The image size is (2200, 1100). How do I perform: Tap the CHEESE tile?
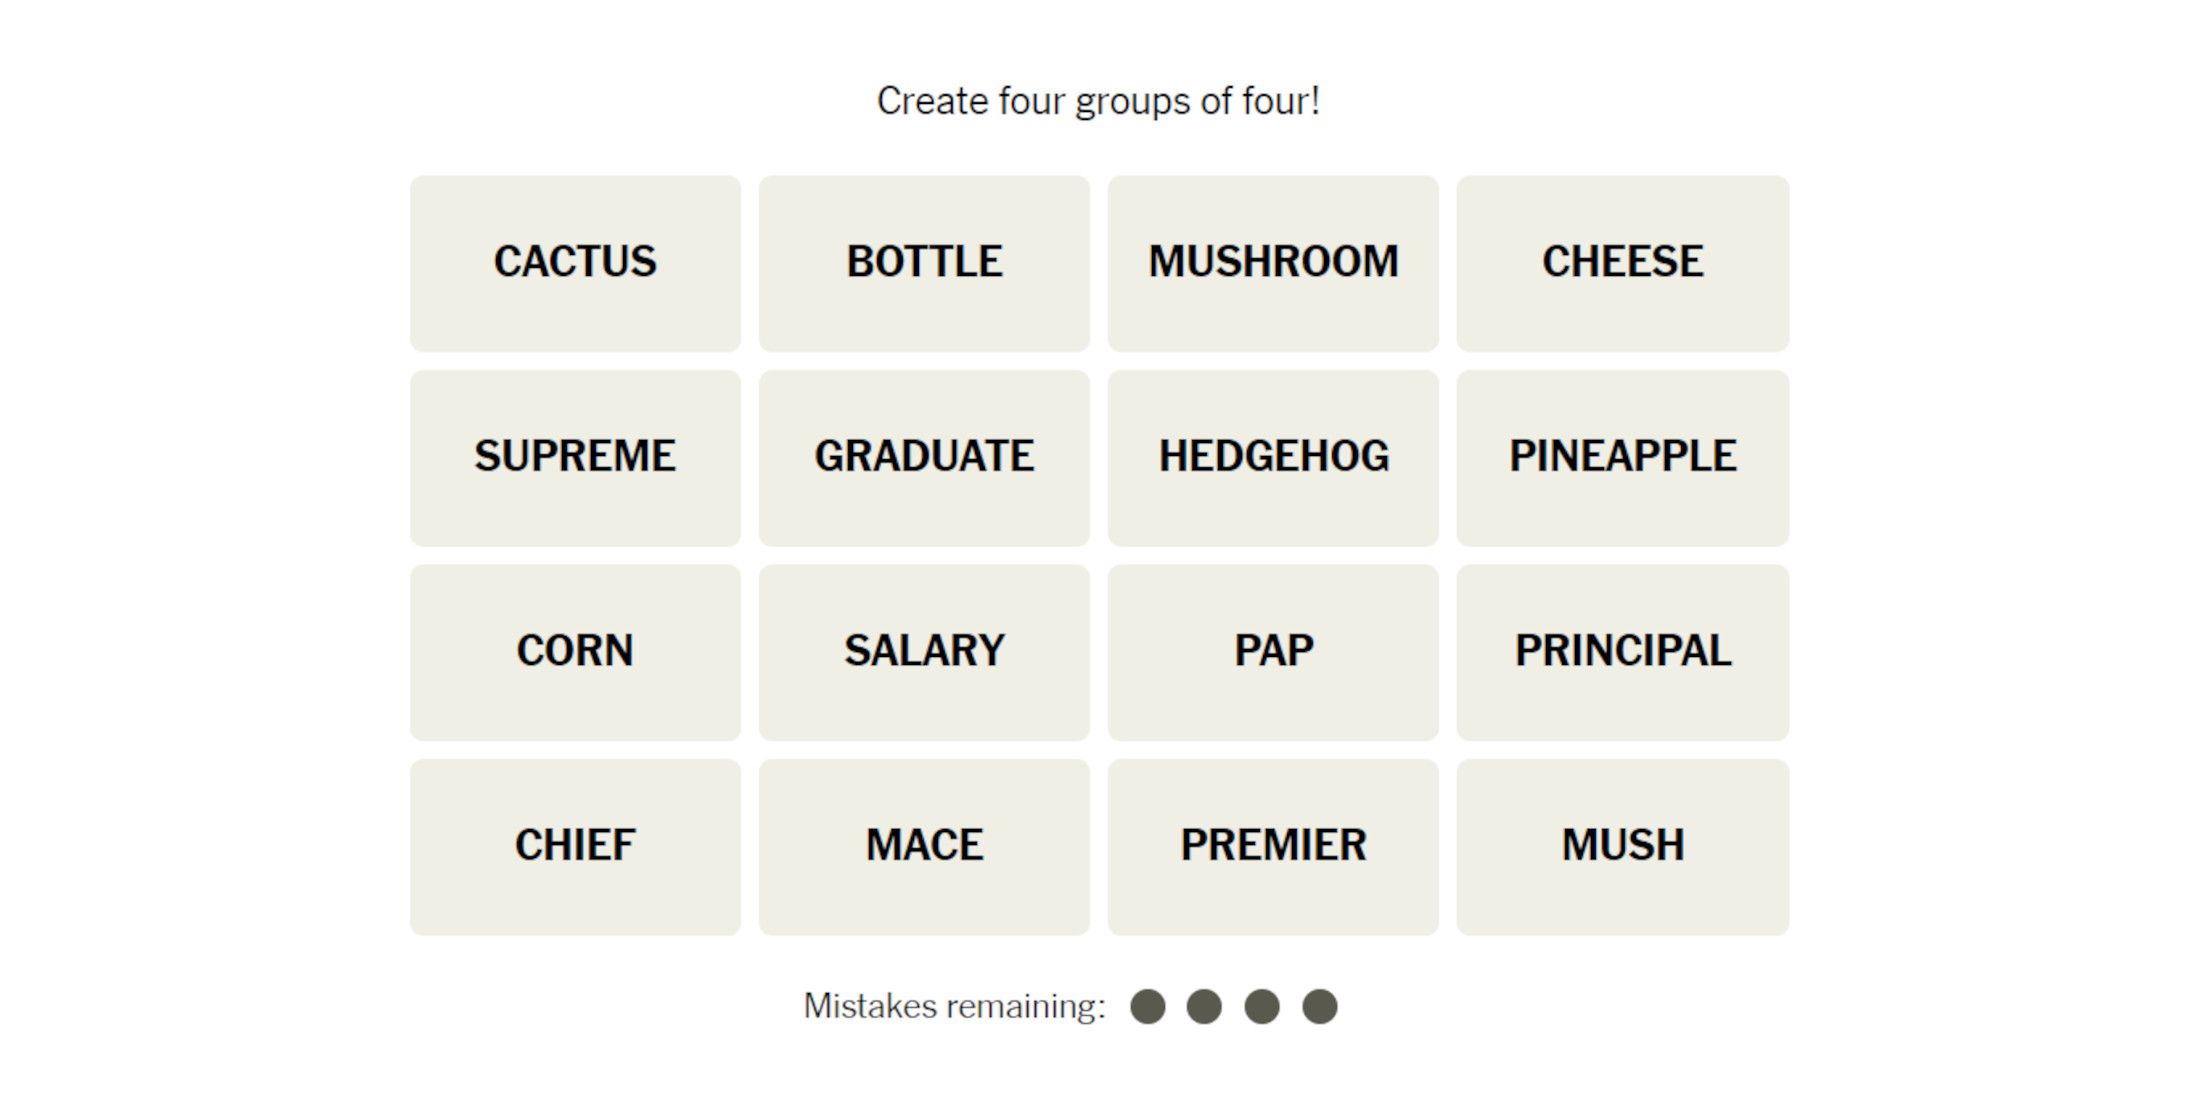click(x=1622, y=263)
